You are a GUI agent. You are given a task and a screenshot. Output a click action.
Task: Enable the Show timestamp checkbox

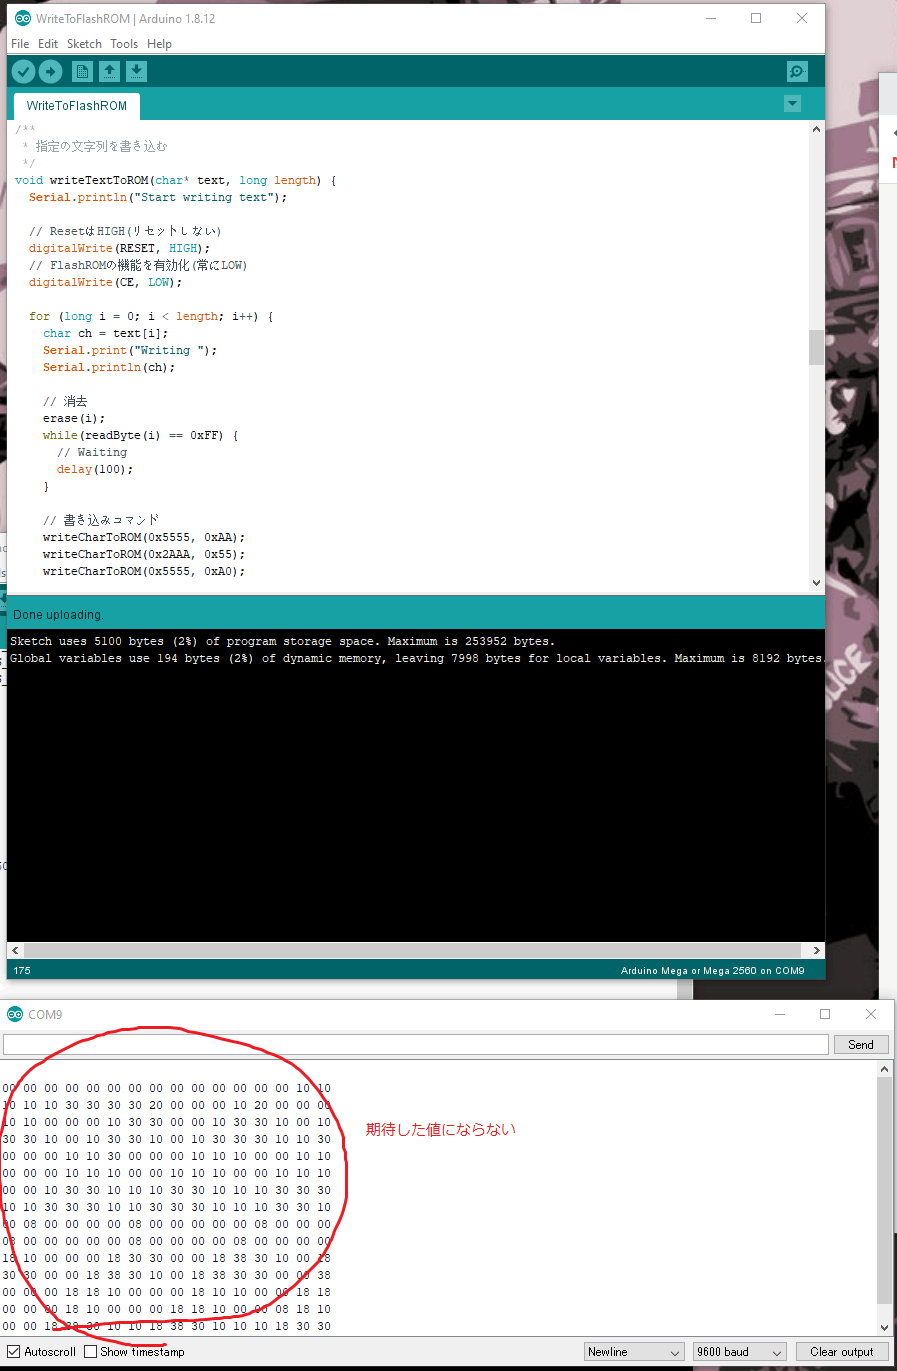click(x=91, y=1352)
